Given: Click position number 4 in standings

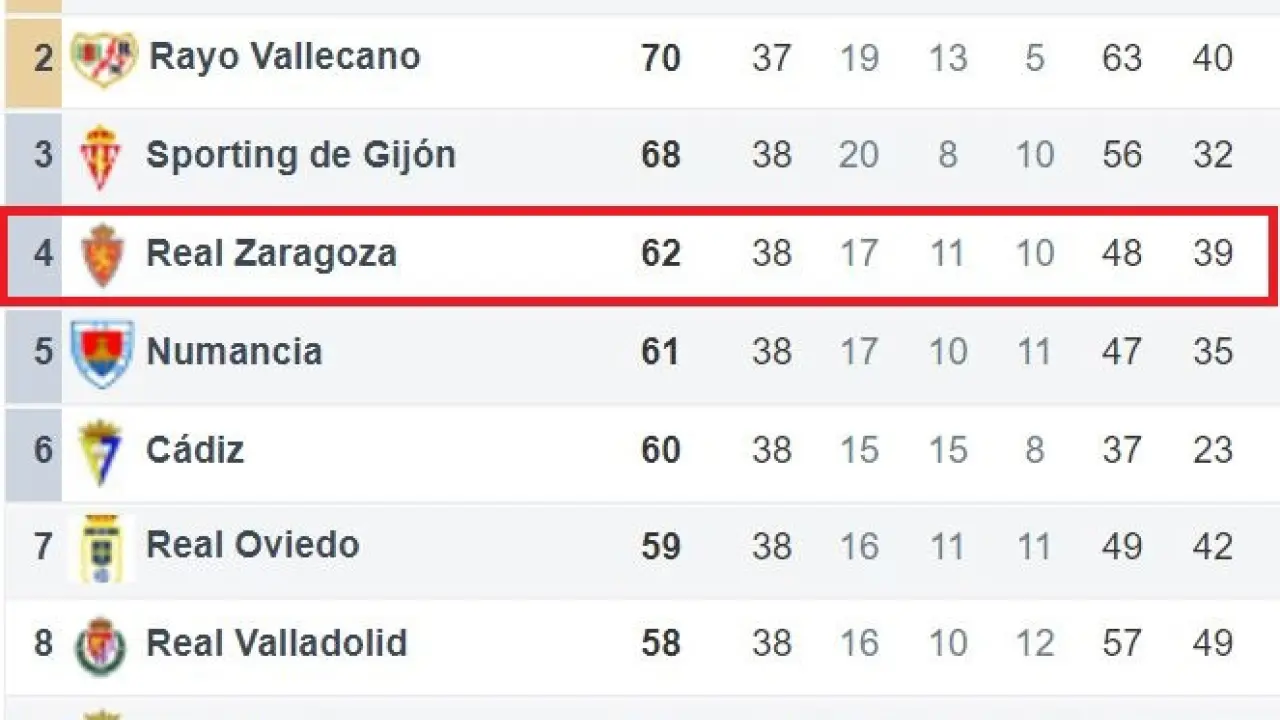Looking at the screenshot, I should click(42, 253).
